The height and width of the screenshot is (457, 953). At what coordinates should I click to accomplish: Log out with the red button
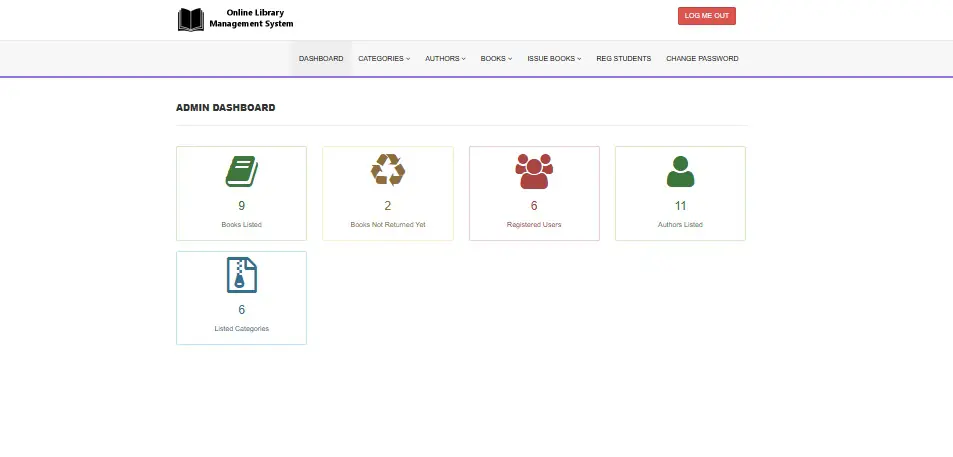tap(707, 16)
